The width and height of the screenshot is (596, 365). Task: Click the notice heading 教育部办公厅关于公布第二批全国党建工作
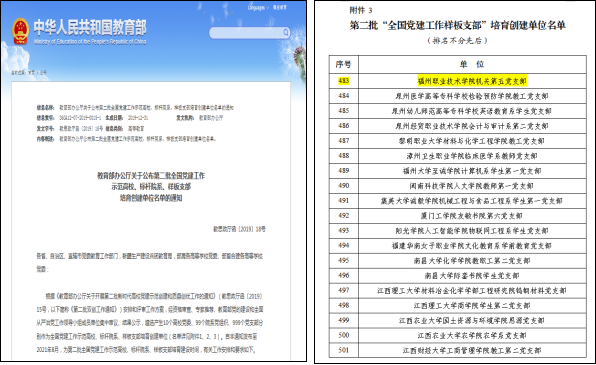[x=151, y=176]
